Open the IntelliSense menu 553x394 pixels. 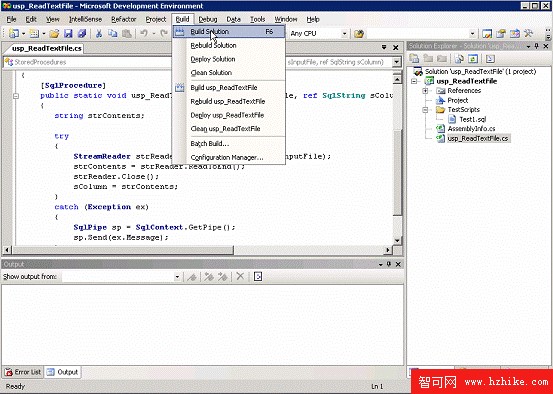[86, 19]
